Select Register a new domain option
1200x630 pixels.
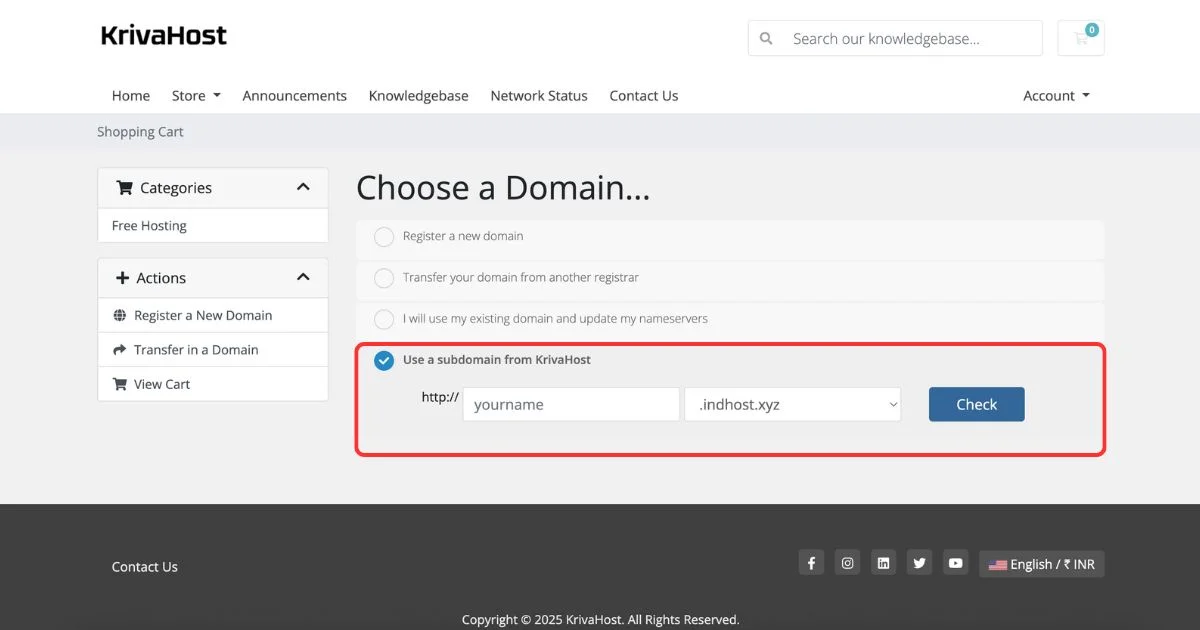(384, 237)
